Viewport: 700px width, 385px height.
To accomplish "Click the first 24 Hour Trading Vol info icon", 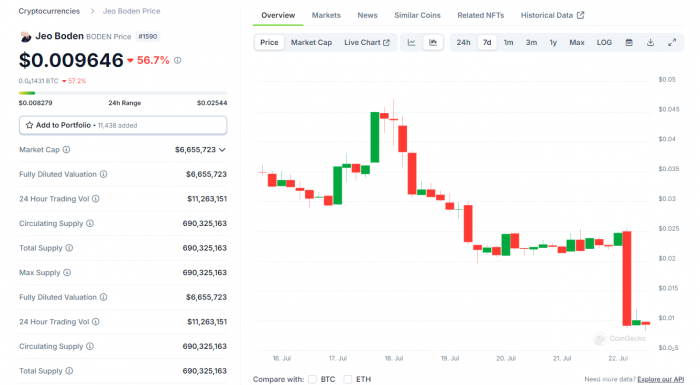I will 96,199.
